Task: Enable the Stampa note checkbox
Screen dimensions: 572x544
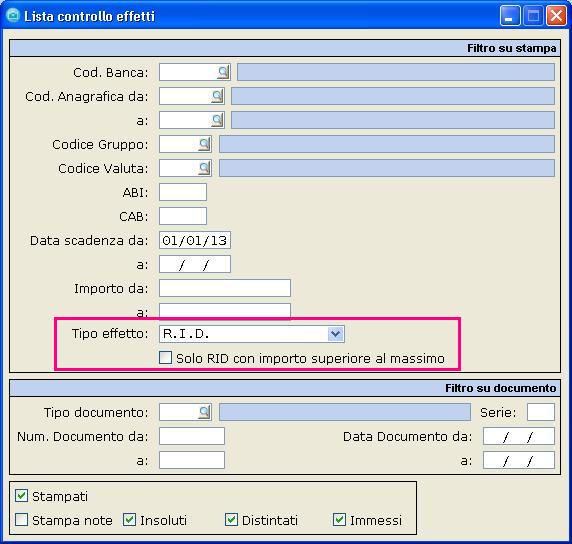Action: coord(21,520)
